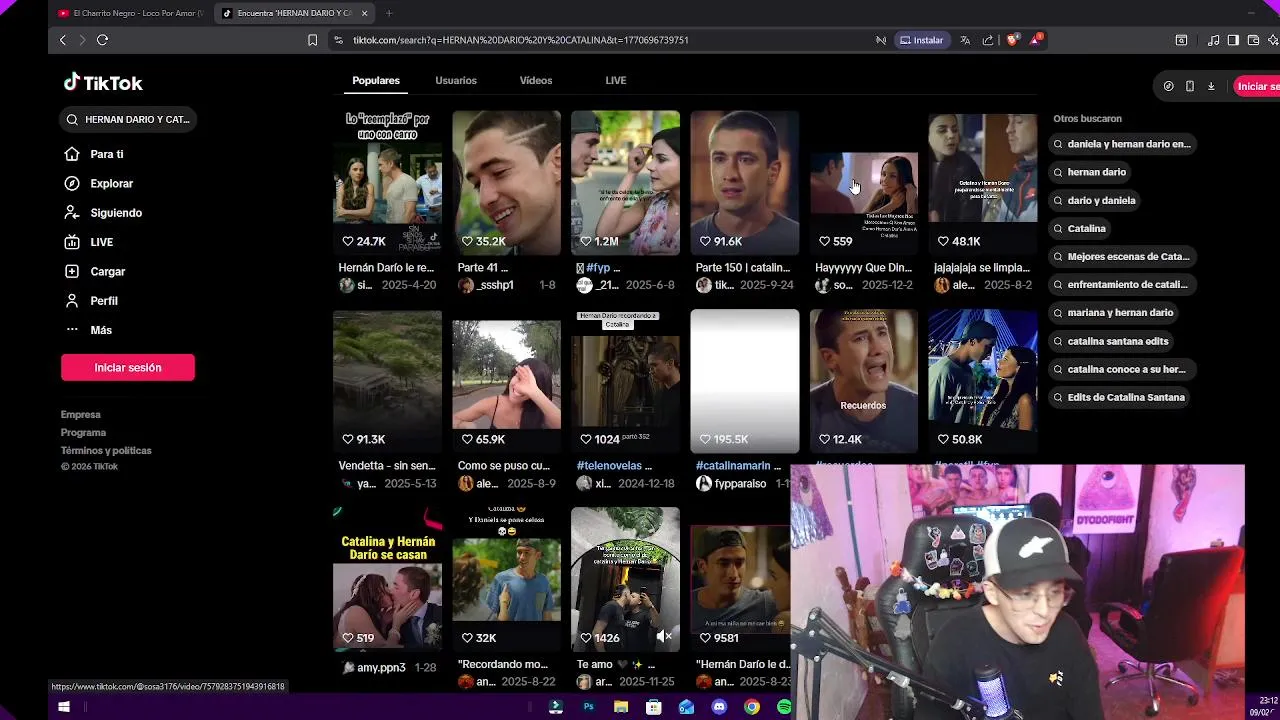Click the share page icon
1280x720 pixels.
pyautogui.click(x=988, y=40)
